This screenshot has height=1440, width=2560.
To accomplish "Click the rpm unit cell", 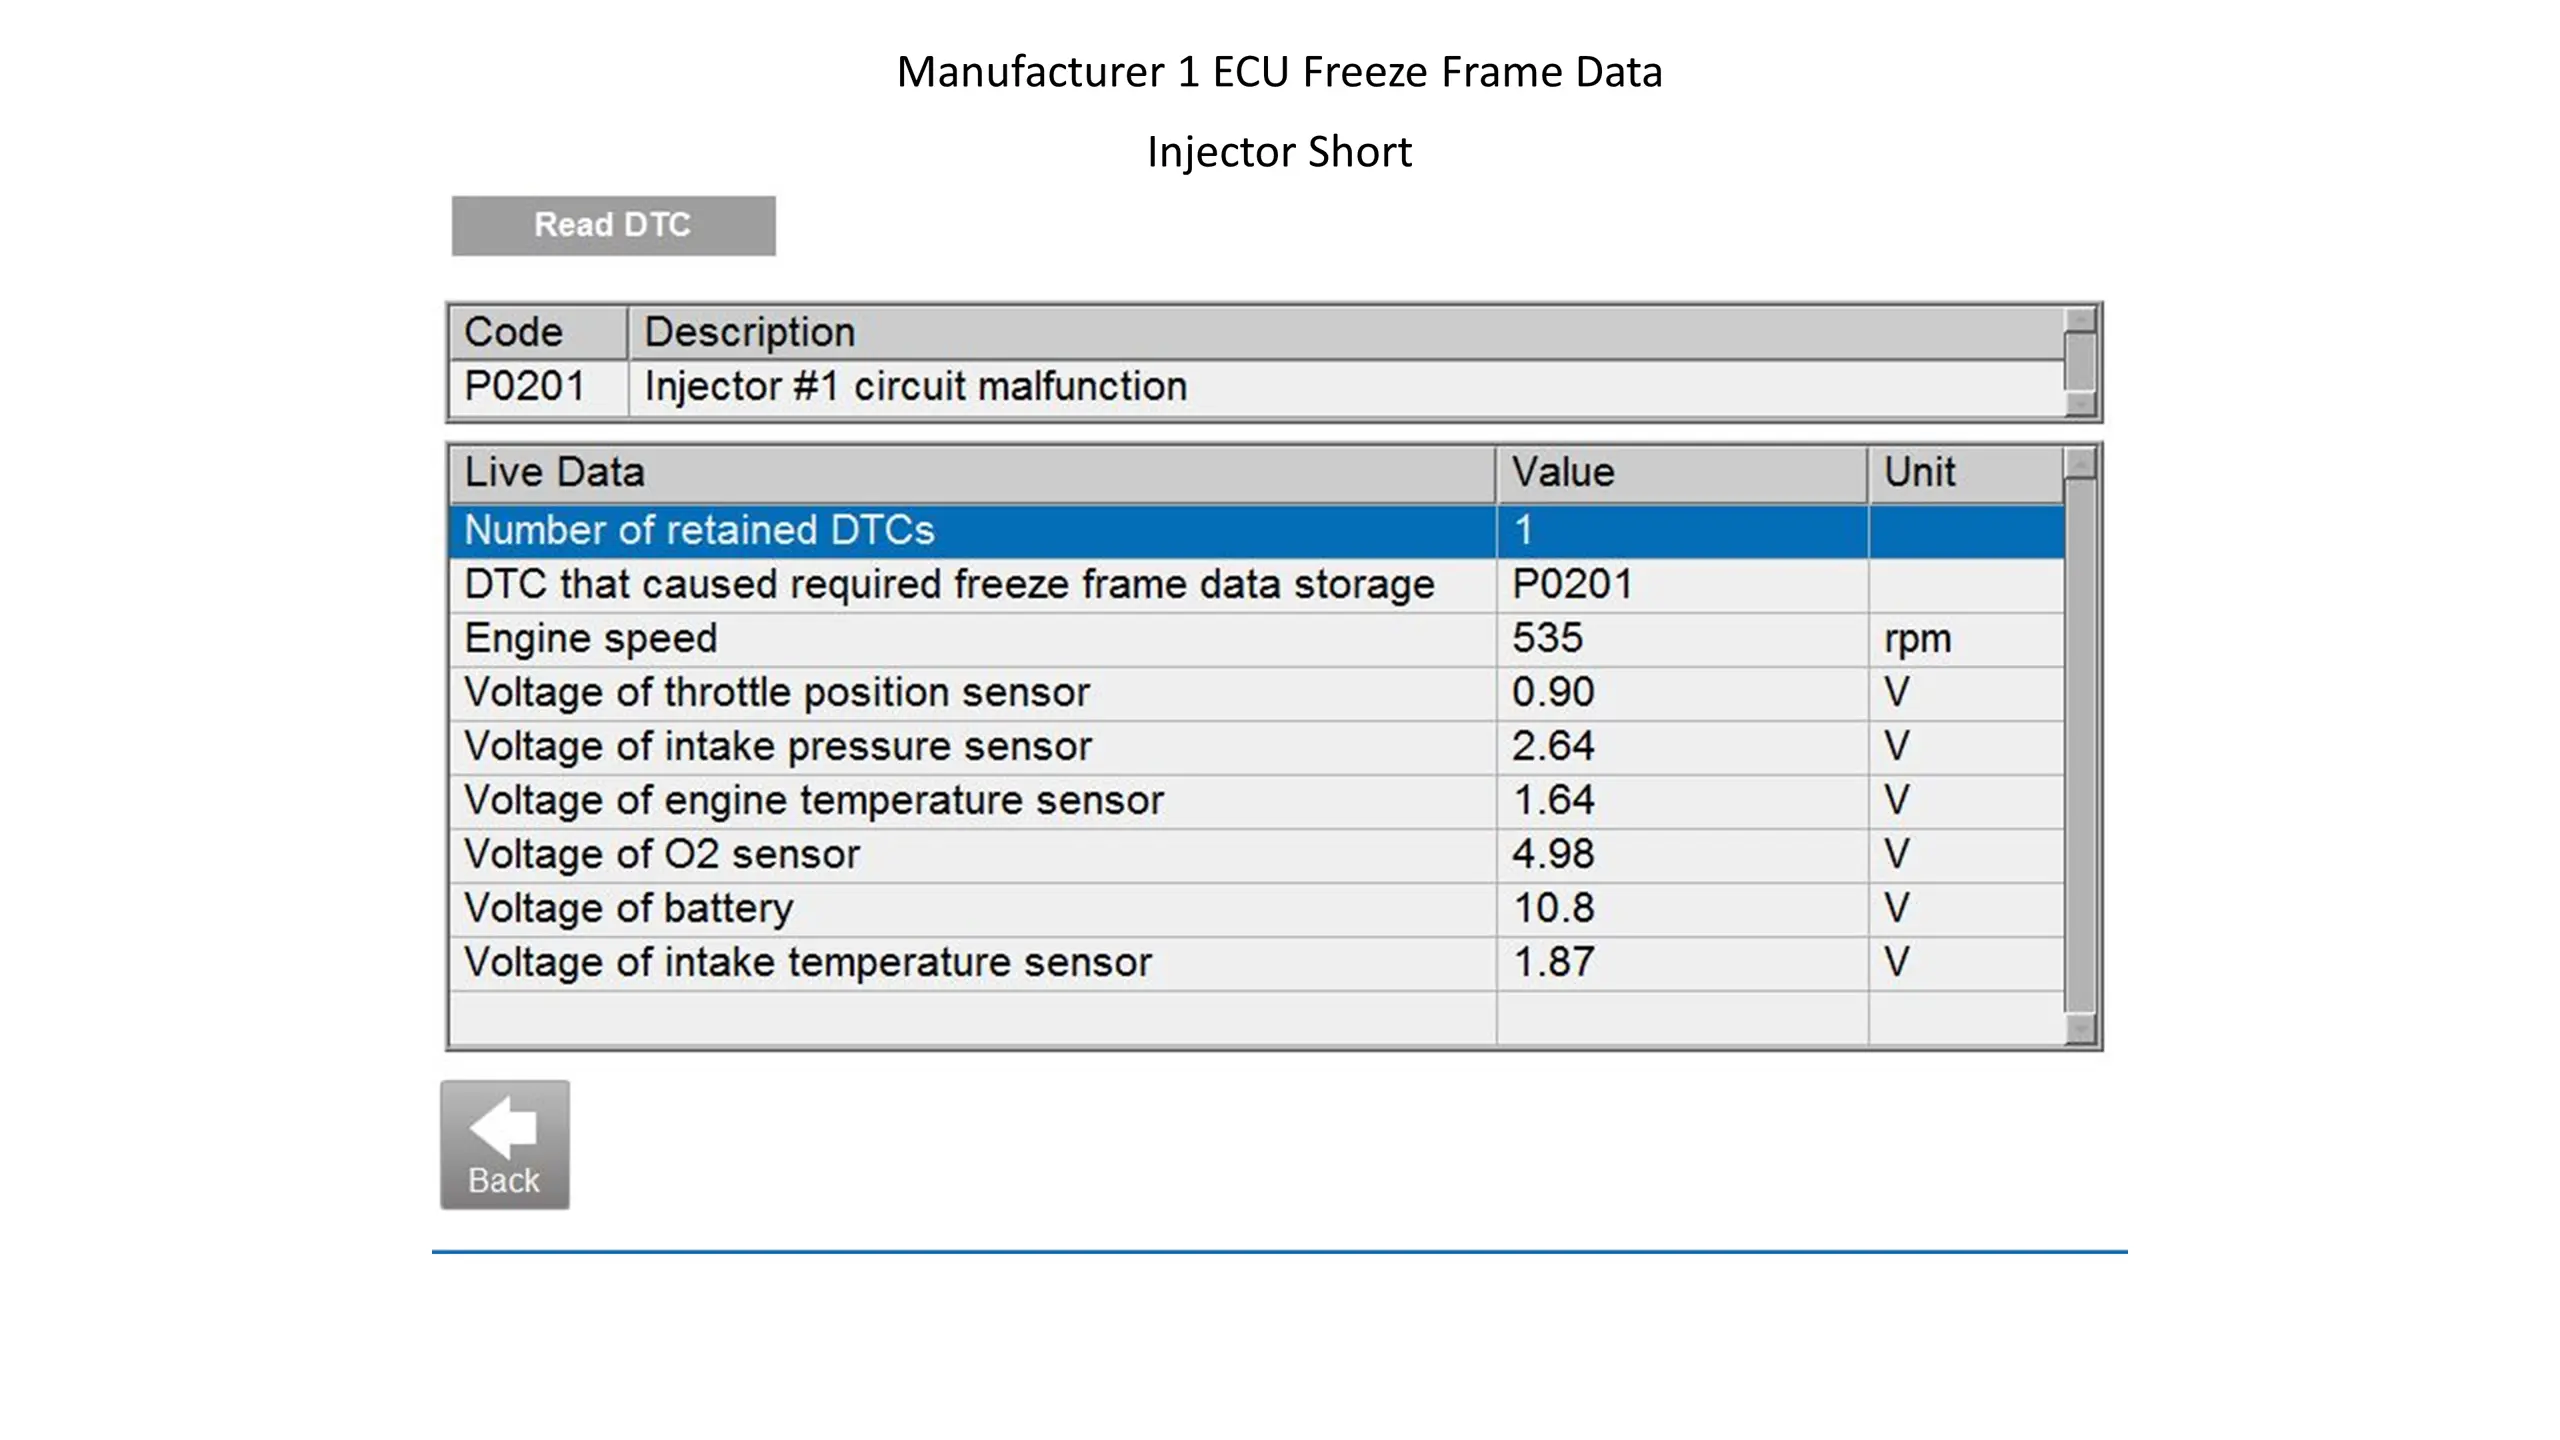I will point(1966,639).
